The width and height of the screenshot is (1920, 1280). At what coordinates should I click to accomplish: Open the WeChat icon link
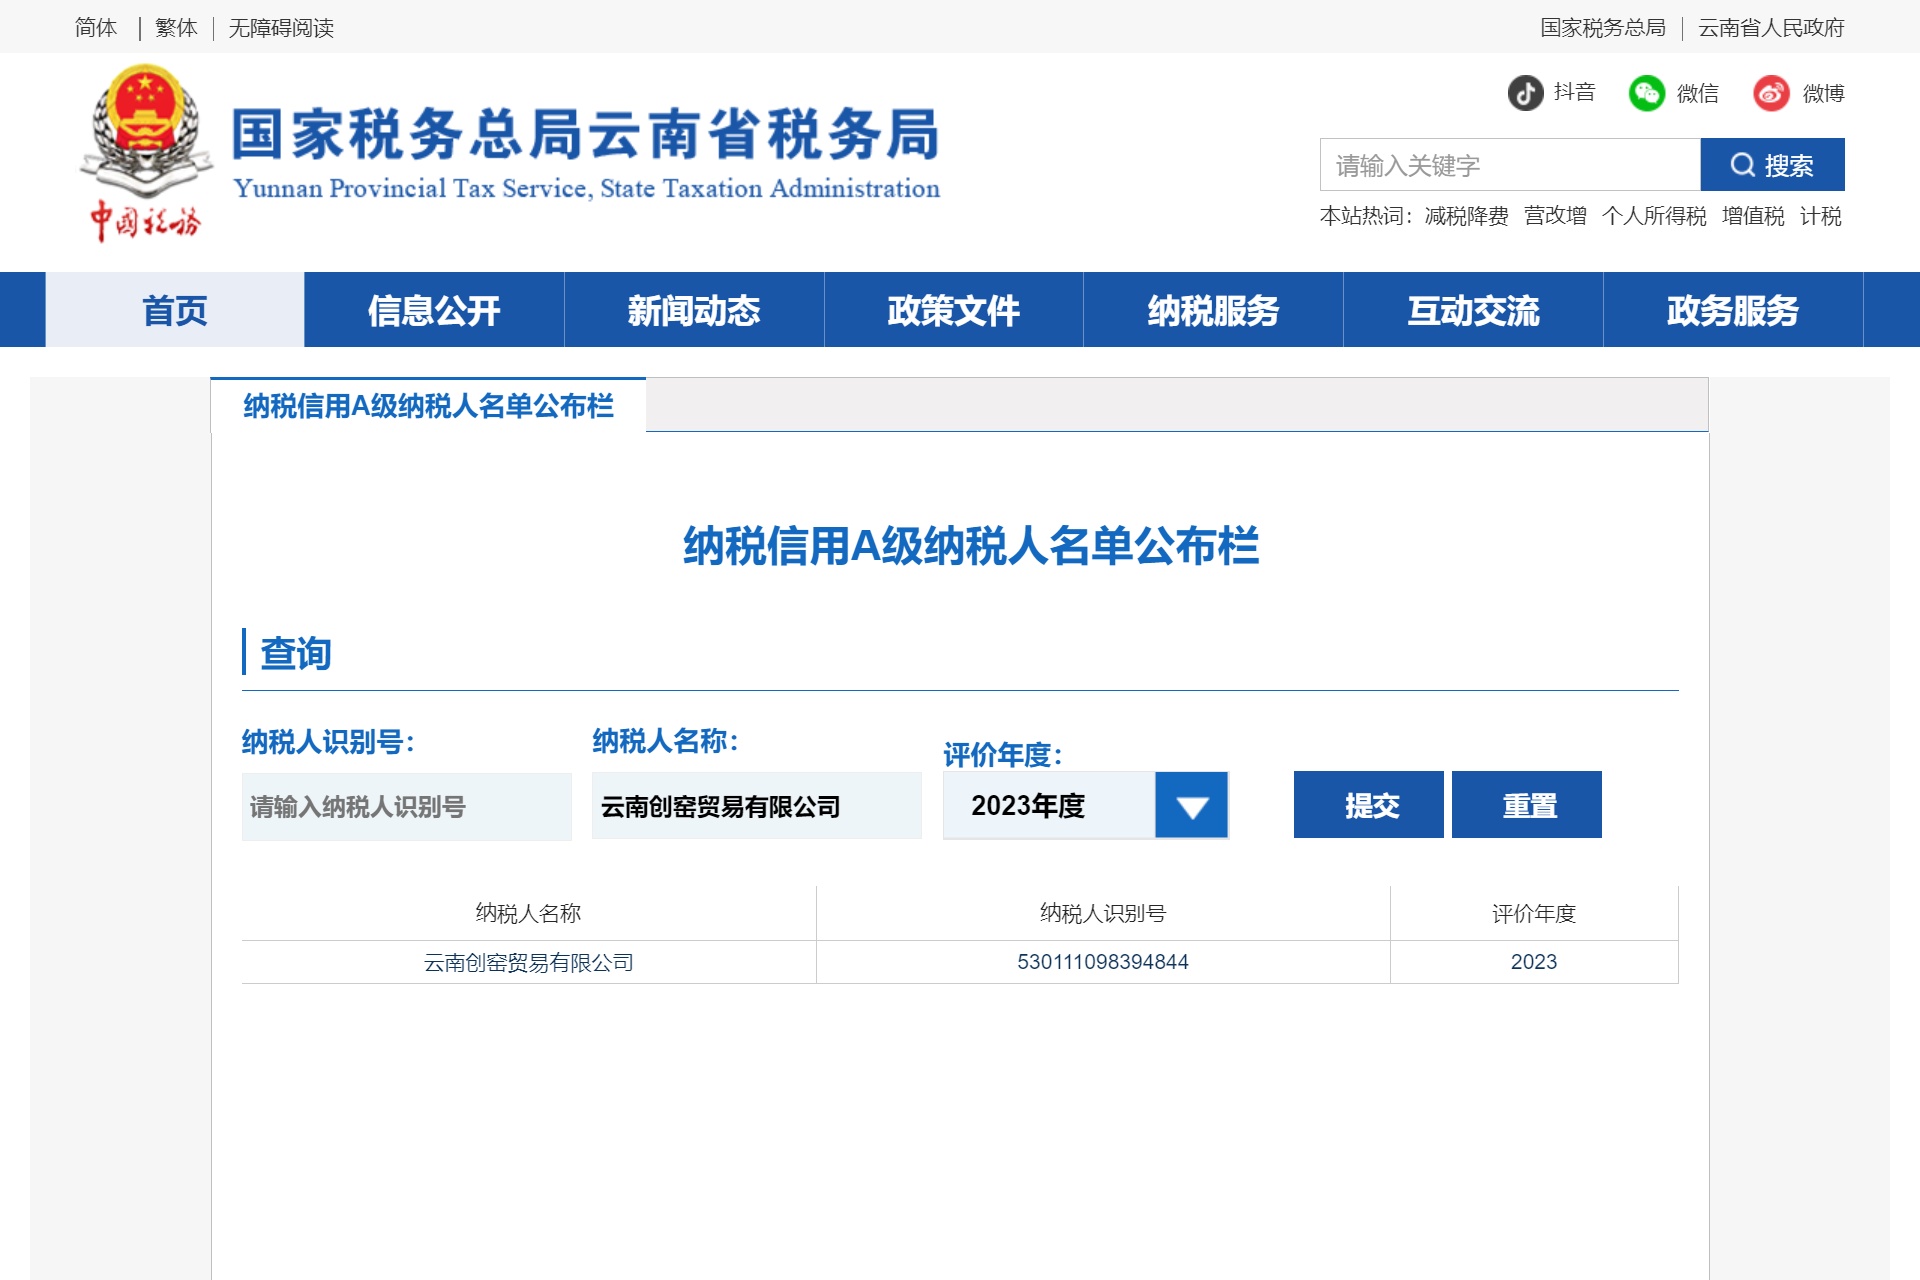pos(1646,93)
